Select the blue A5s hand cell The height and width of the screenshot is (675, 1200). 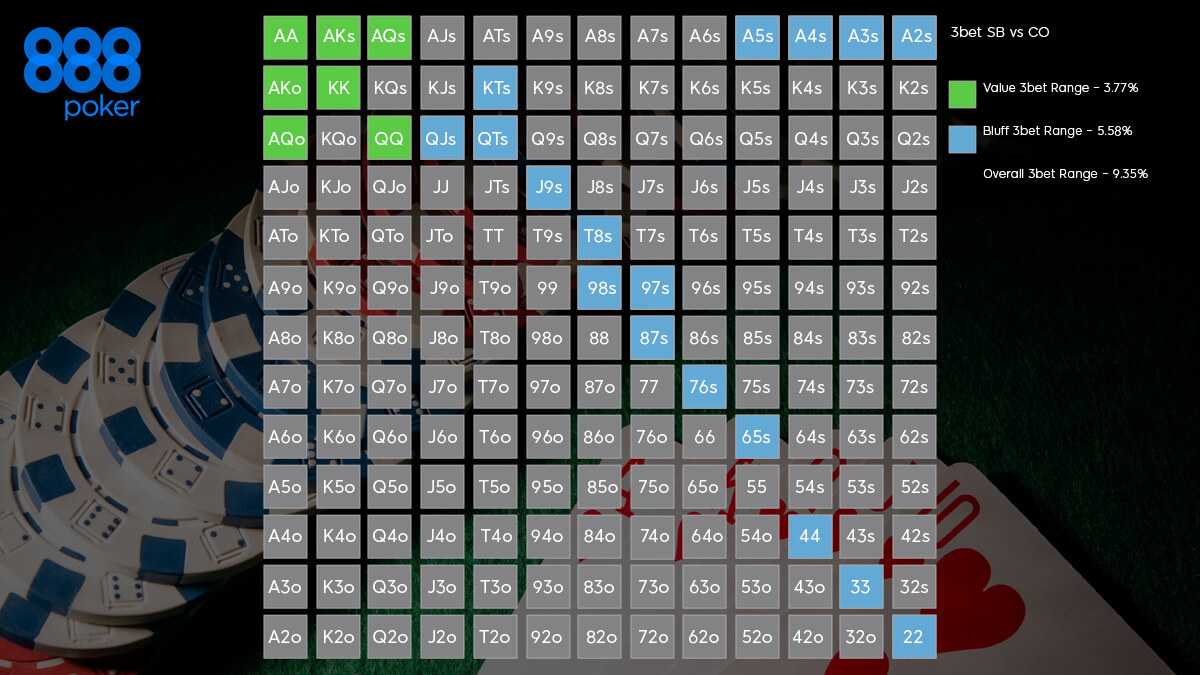(x=757, y=37)
